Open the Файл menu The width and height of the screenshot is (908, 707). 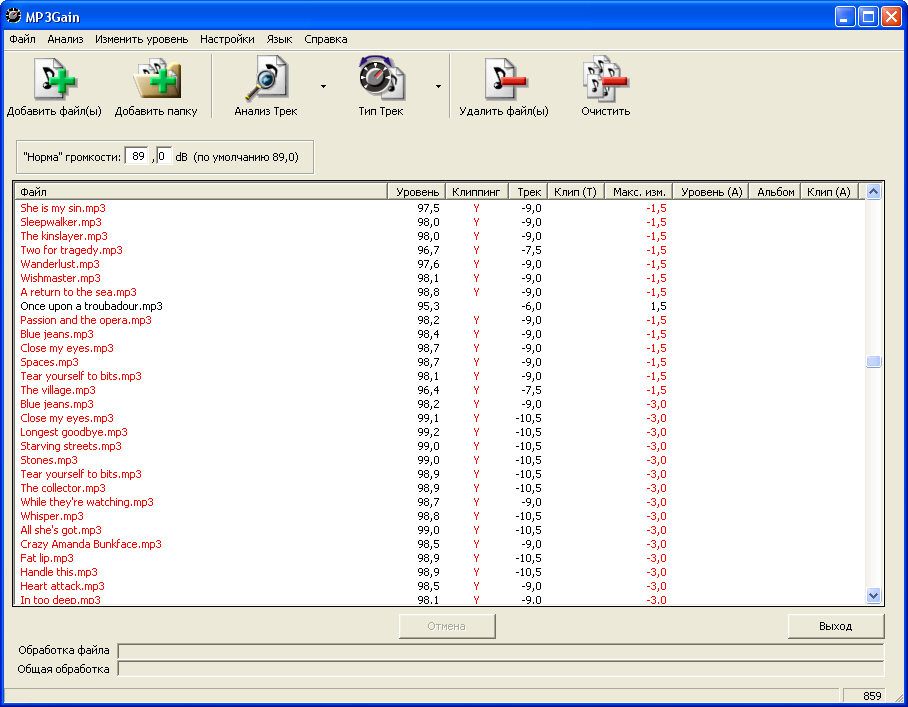22,39
